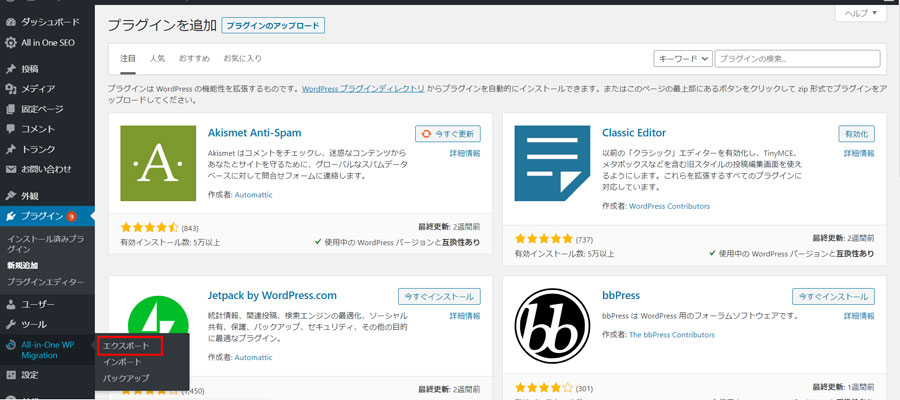Open 新規追加 submenu item
This screenshot has height=400, width=900.
(22, 266)
